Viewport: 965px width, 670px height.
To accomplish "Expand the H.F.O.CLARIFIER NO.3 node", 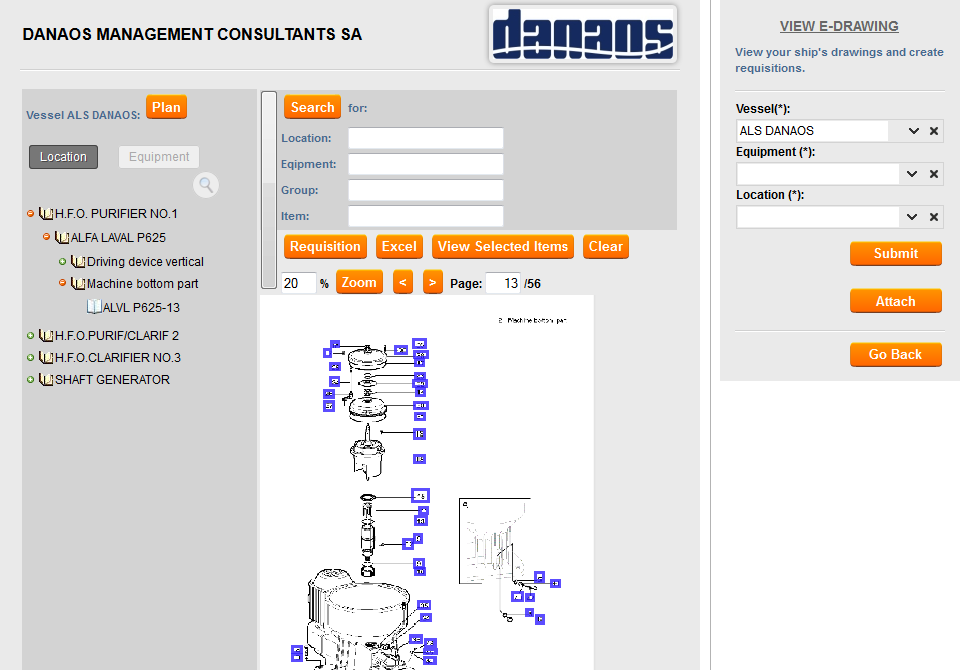I will (x=30, y=357).
